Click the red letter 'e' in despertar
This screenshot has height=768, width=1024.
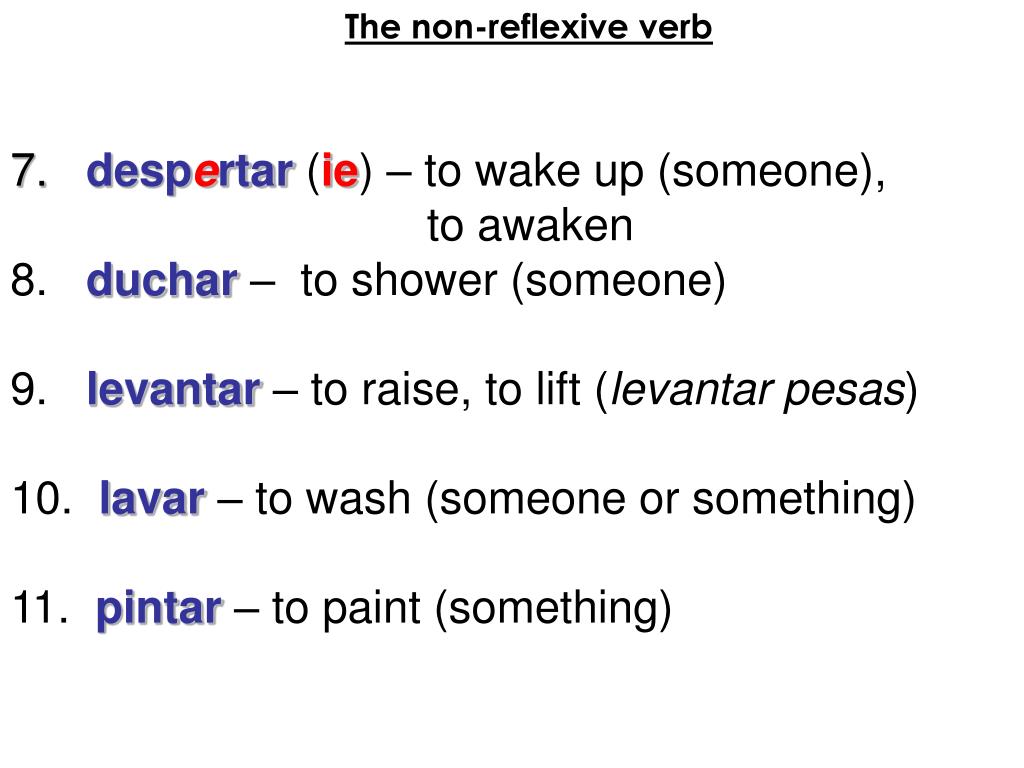click(x=205, y=172)
